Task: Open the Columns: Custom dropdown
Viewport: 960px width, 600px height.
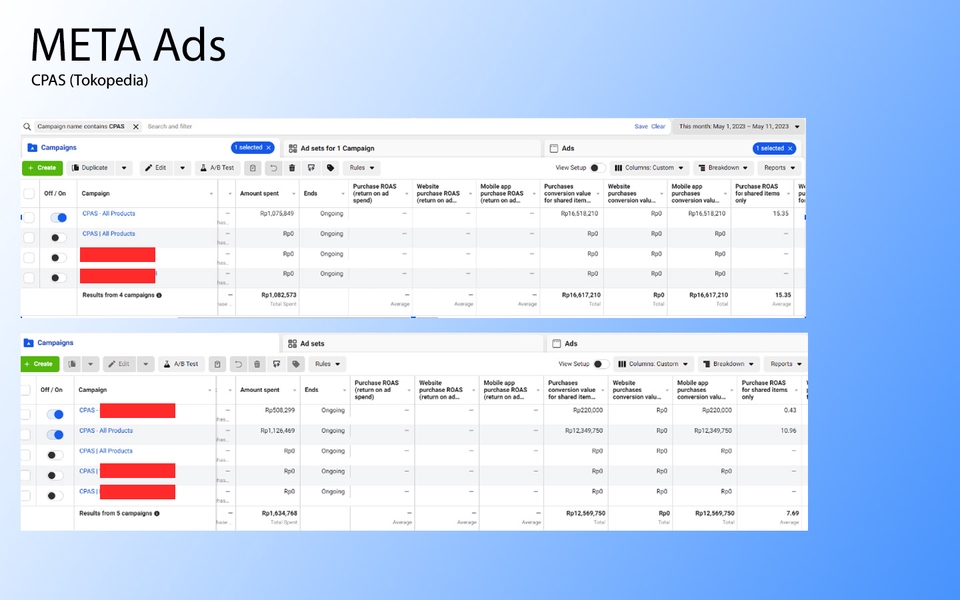Action: pyautogui.click(x=650, y=167)
